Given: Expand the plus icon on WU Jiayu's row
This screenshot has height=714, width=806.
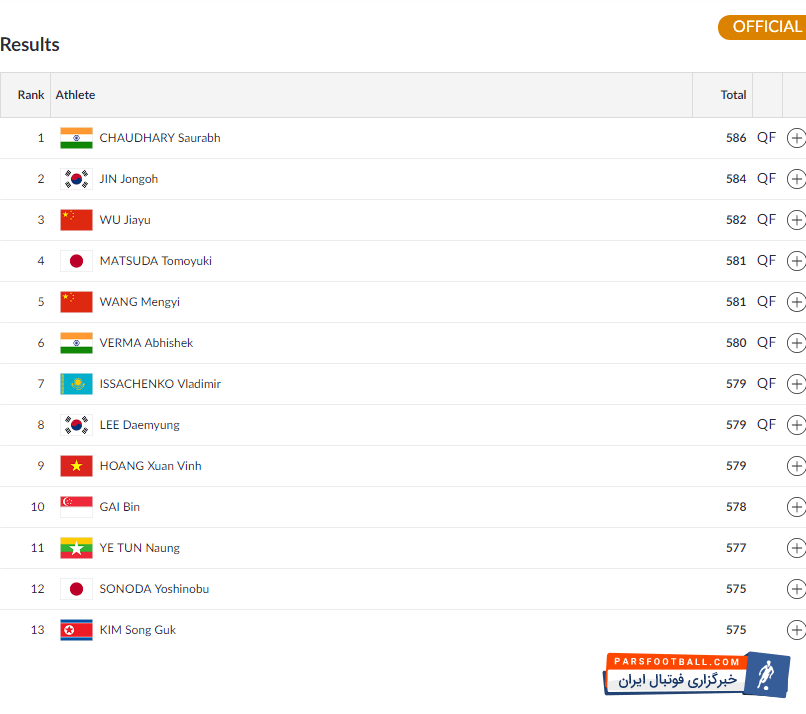Looking at the screenshot, I should click(x=796, y=220).
